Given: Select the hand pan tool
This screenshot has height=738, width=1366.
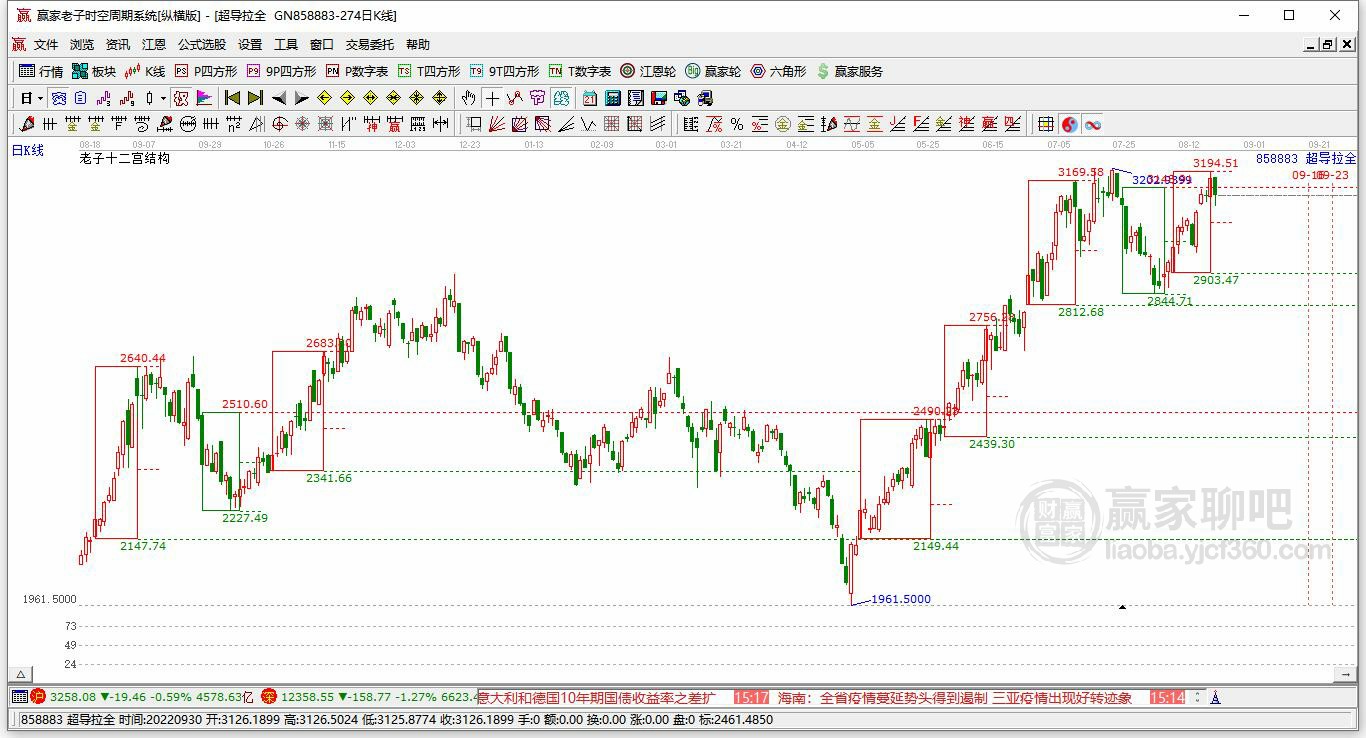Looking at the screenshot, I should click(x=468, y=98).
